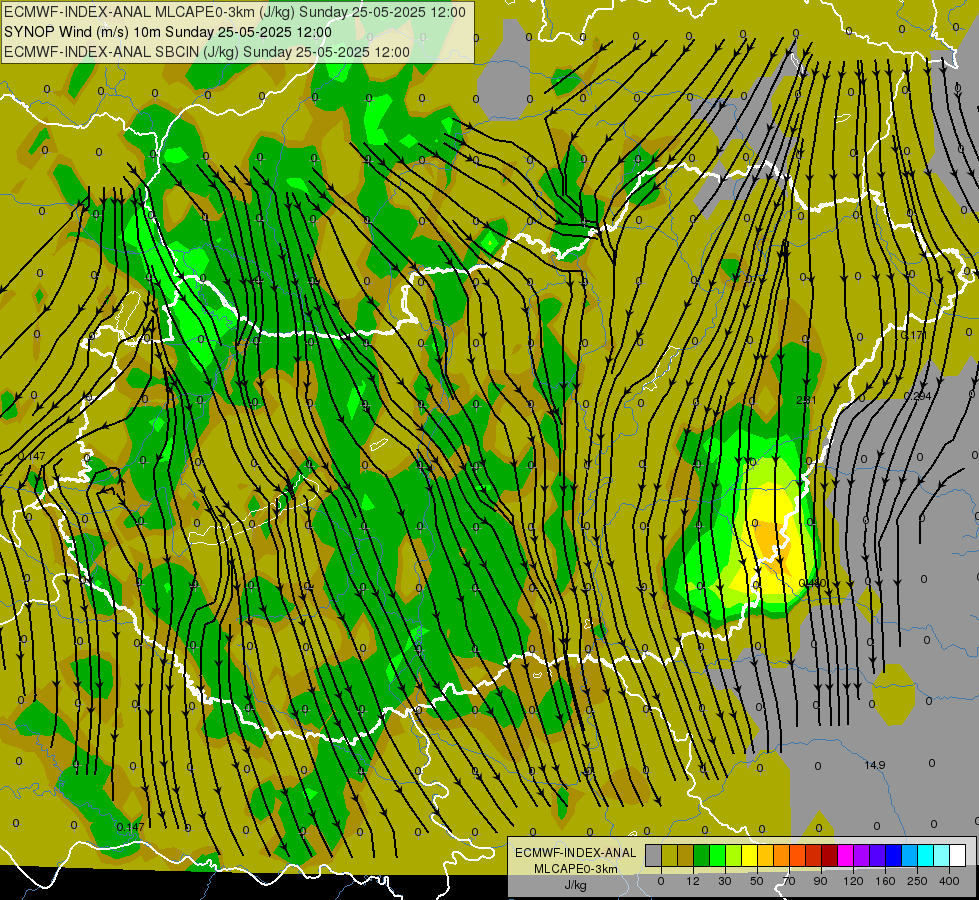Click the red legend swatch before 90
Screen dimensions: 979x900
pos(814,855)
